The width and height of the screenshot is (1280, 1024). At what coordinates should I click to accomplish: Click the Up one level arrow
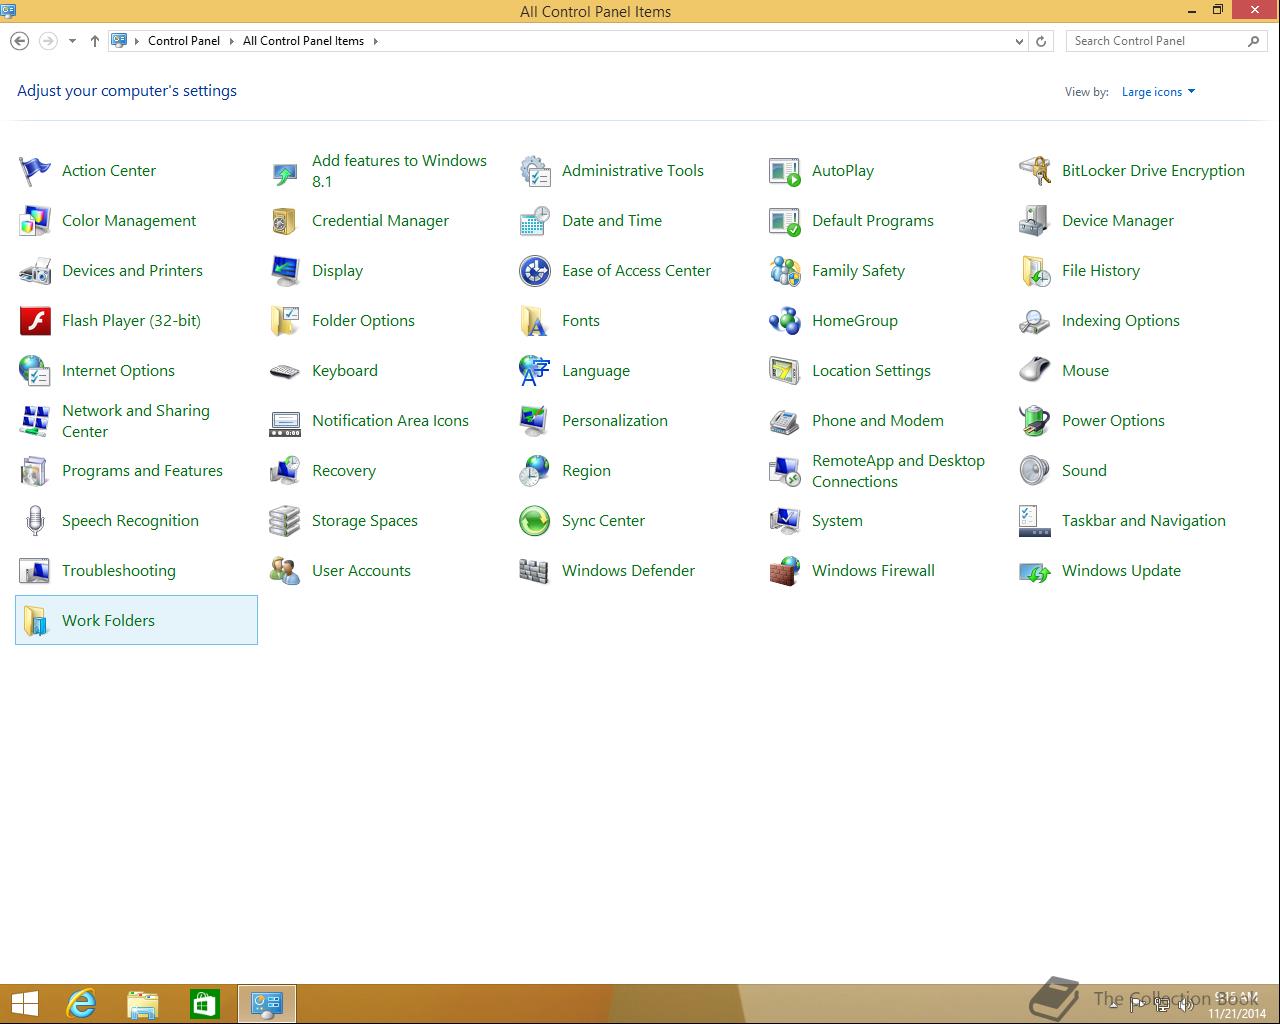point(95,41)
